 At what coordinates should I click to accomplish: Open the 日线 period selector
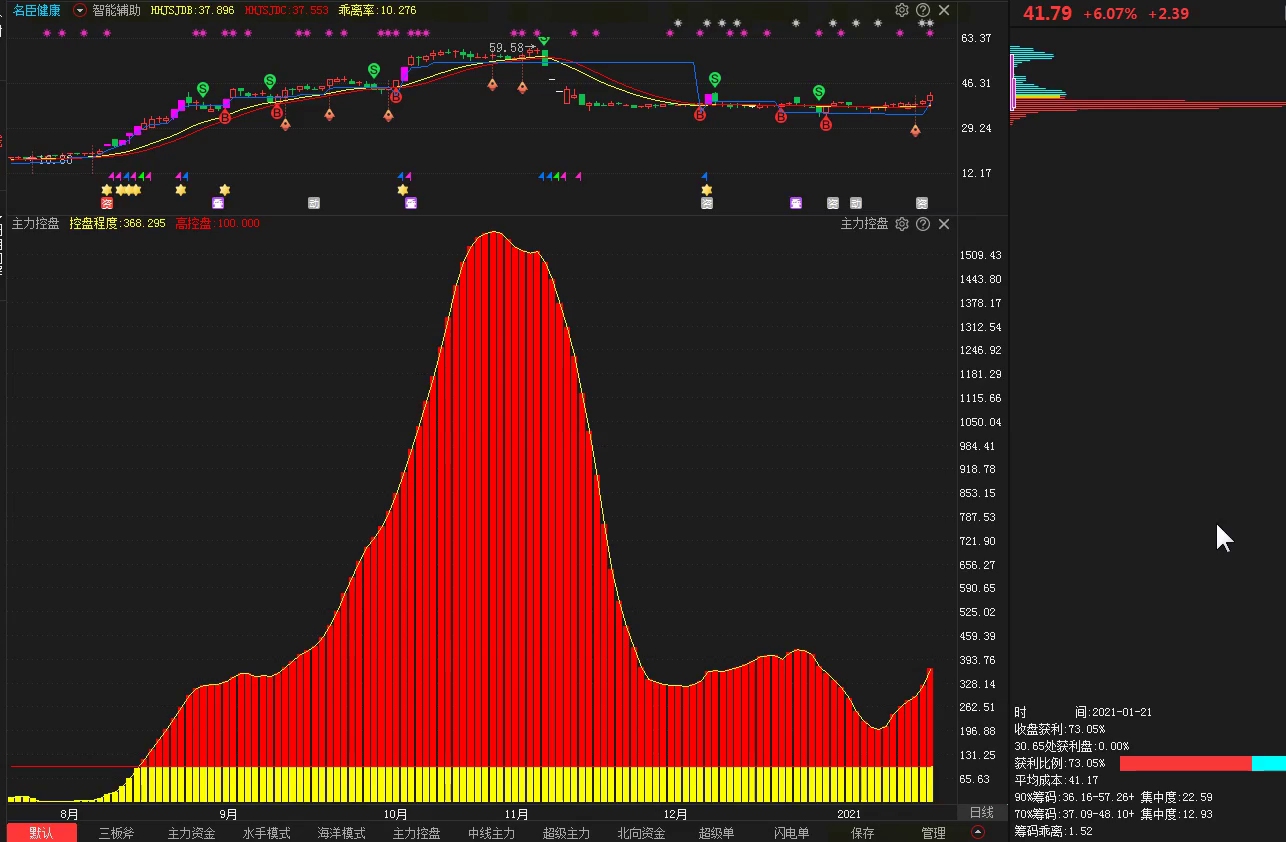(982, 813)
